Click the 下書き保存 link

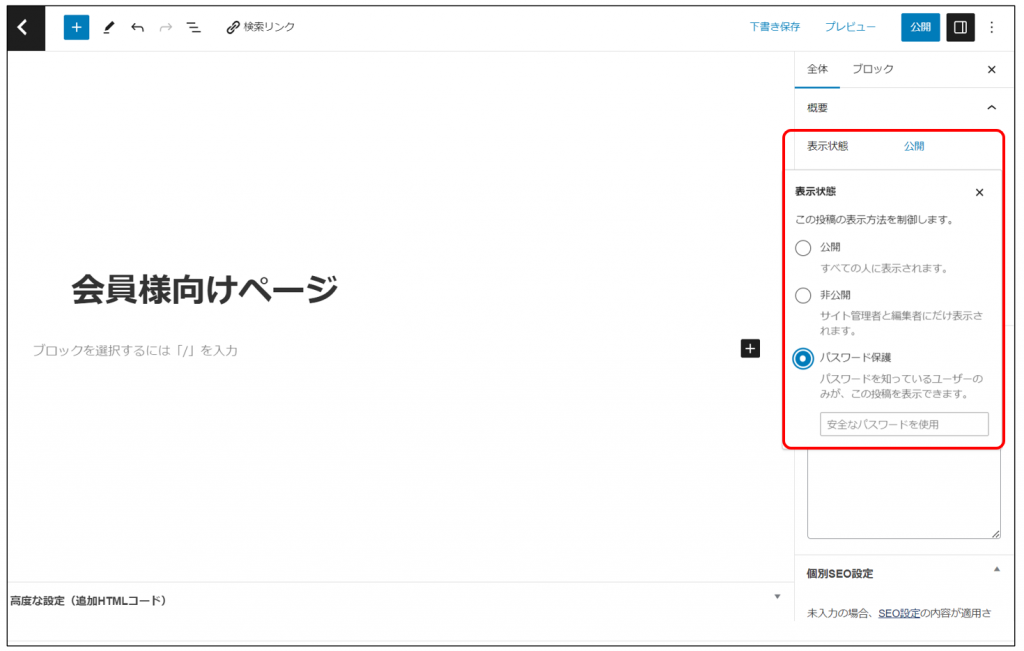[x=774, y=28]
